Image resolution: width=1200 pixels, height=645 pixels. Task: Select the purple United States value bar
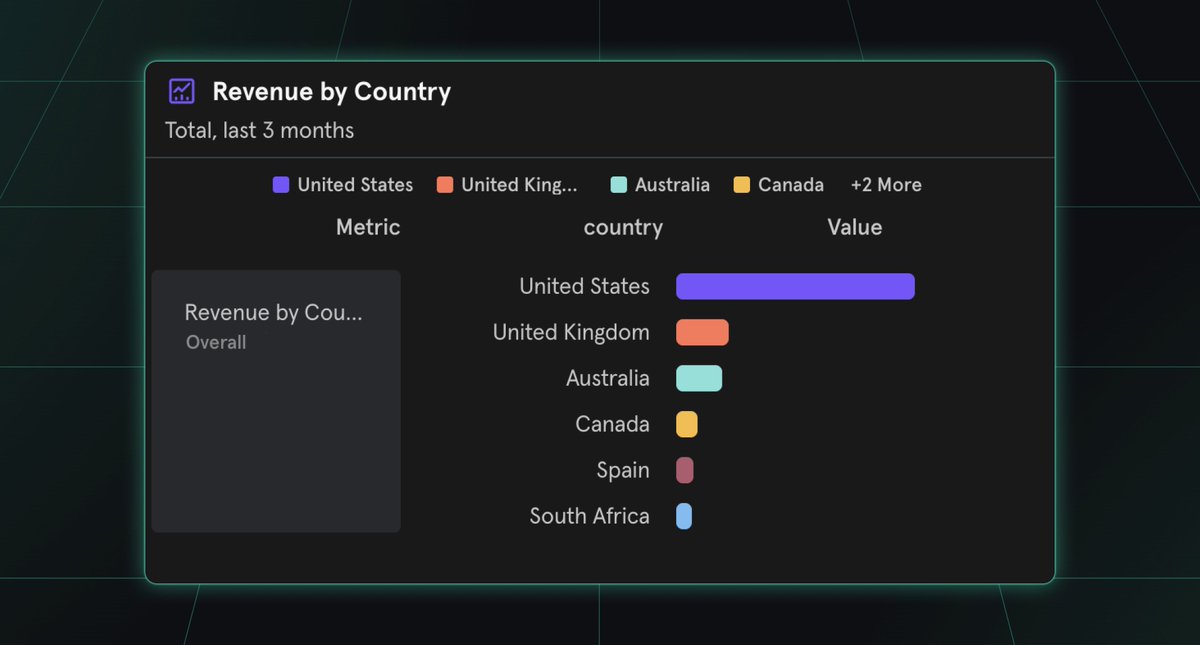[x=796, y=286]
